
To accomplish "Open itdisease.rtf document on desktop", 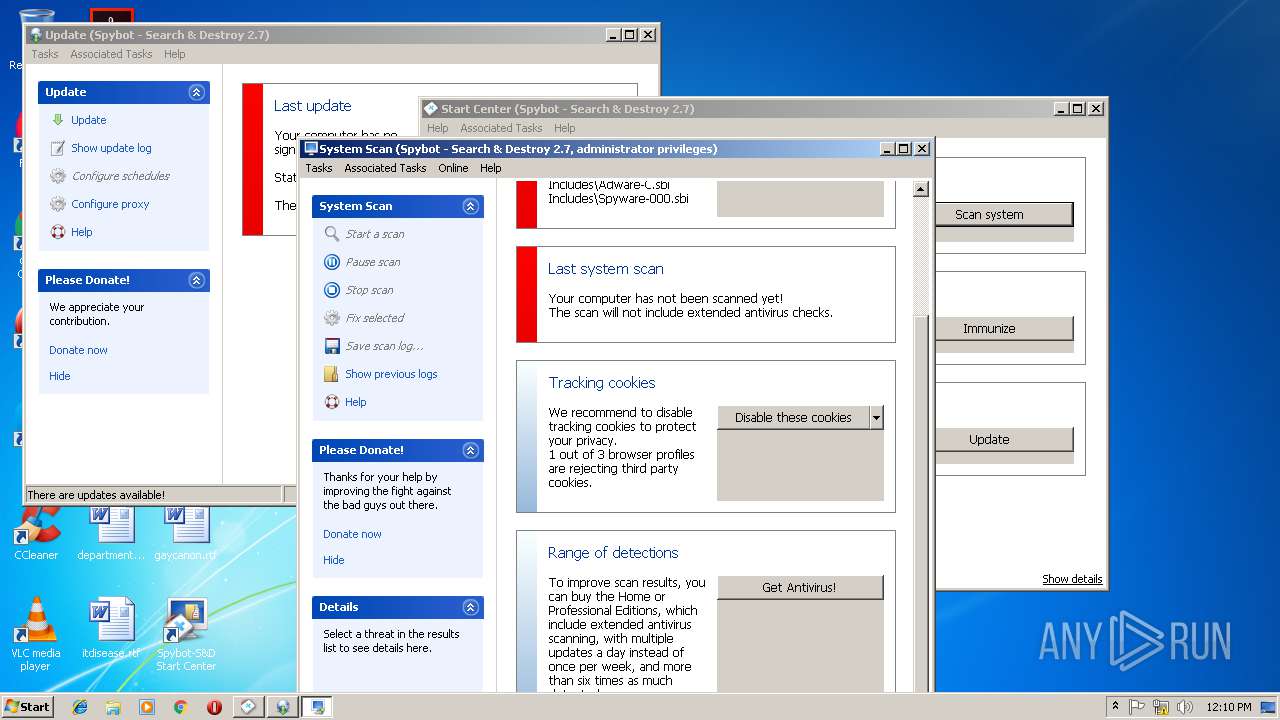I will 111,628.
